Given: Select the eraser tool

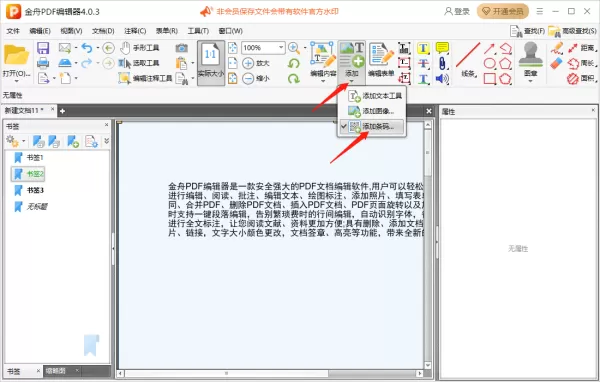Looking at the screenshot, I should click(557, 63).
